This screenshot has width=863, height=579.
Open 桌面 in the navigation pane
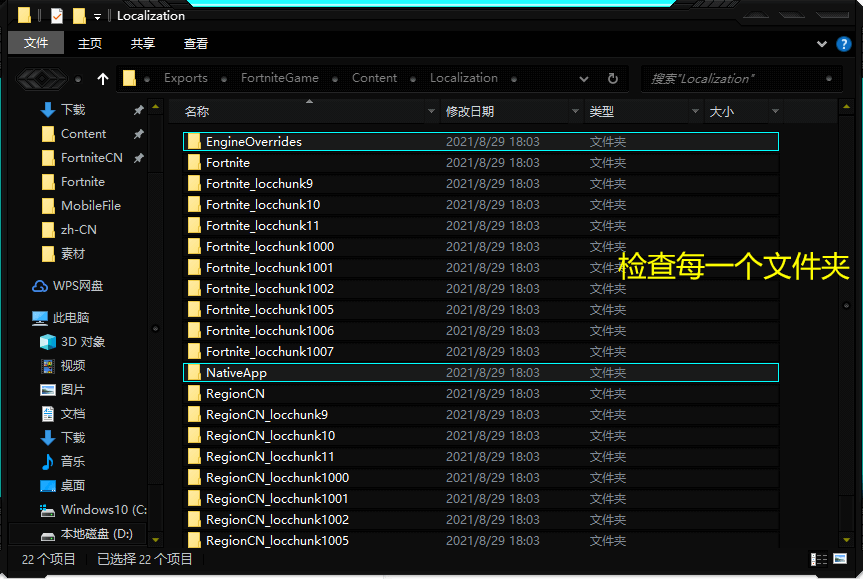pos(64,485)
